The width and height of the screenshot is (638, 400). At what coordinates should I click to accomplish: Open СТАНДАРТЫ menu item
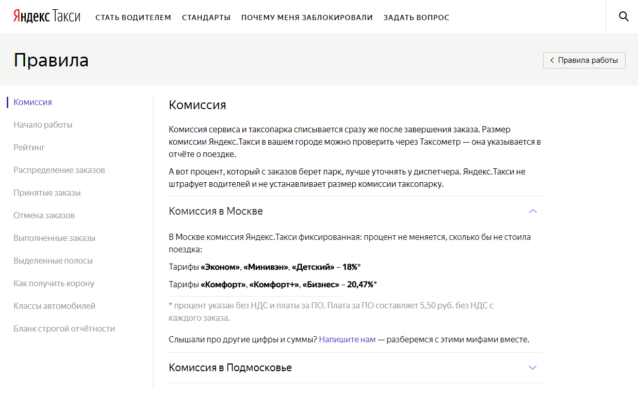(206, 17)
